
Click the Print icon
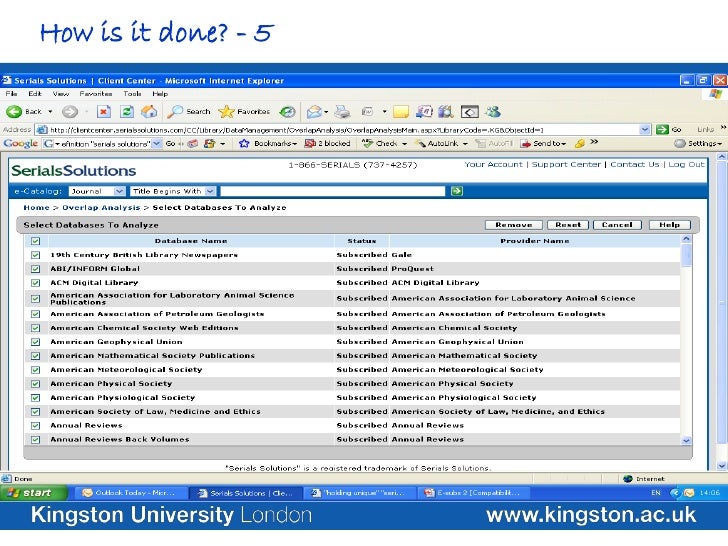[x=343, y=111]
